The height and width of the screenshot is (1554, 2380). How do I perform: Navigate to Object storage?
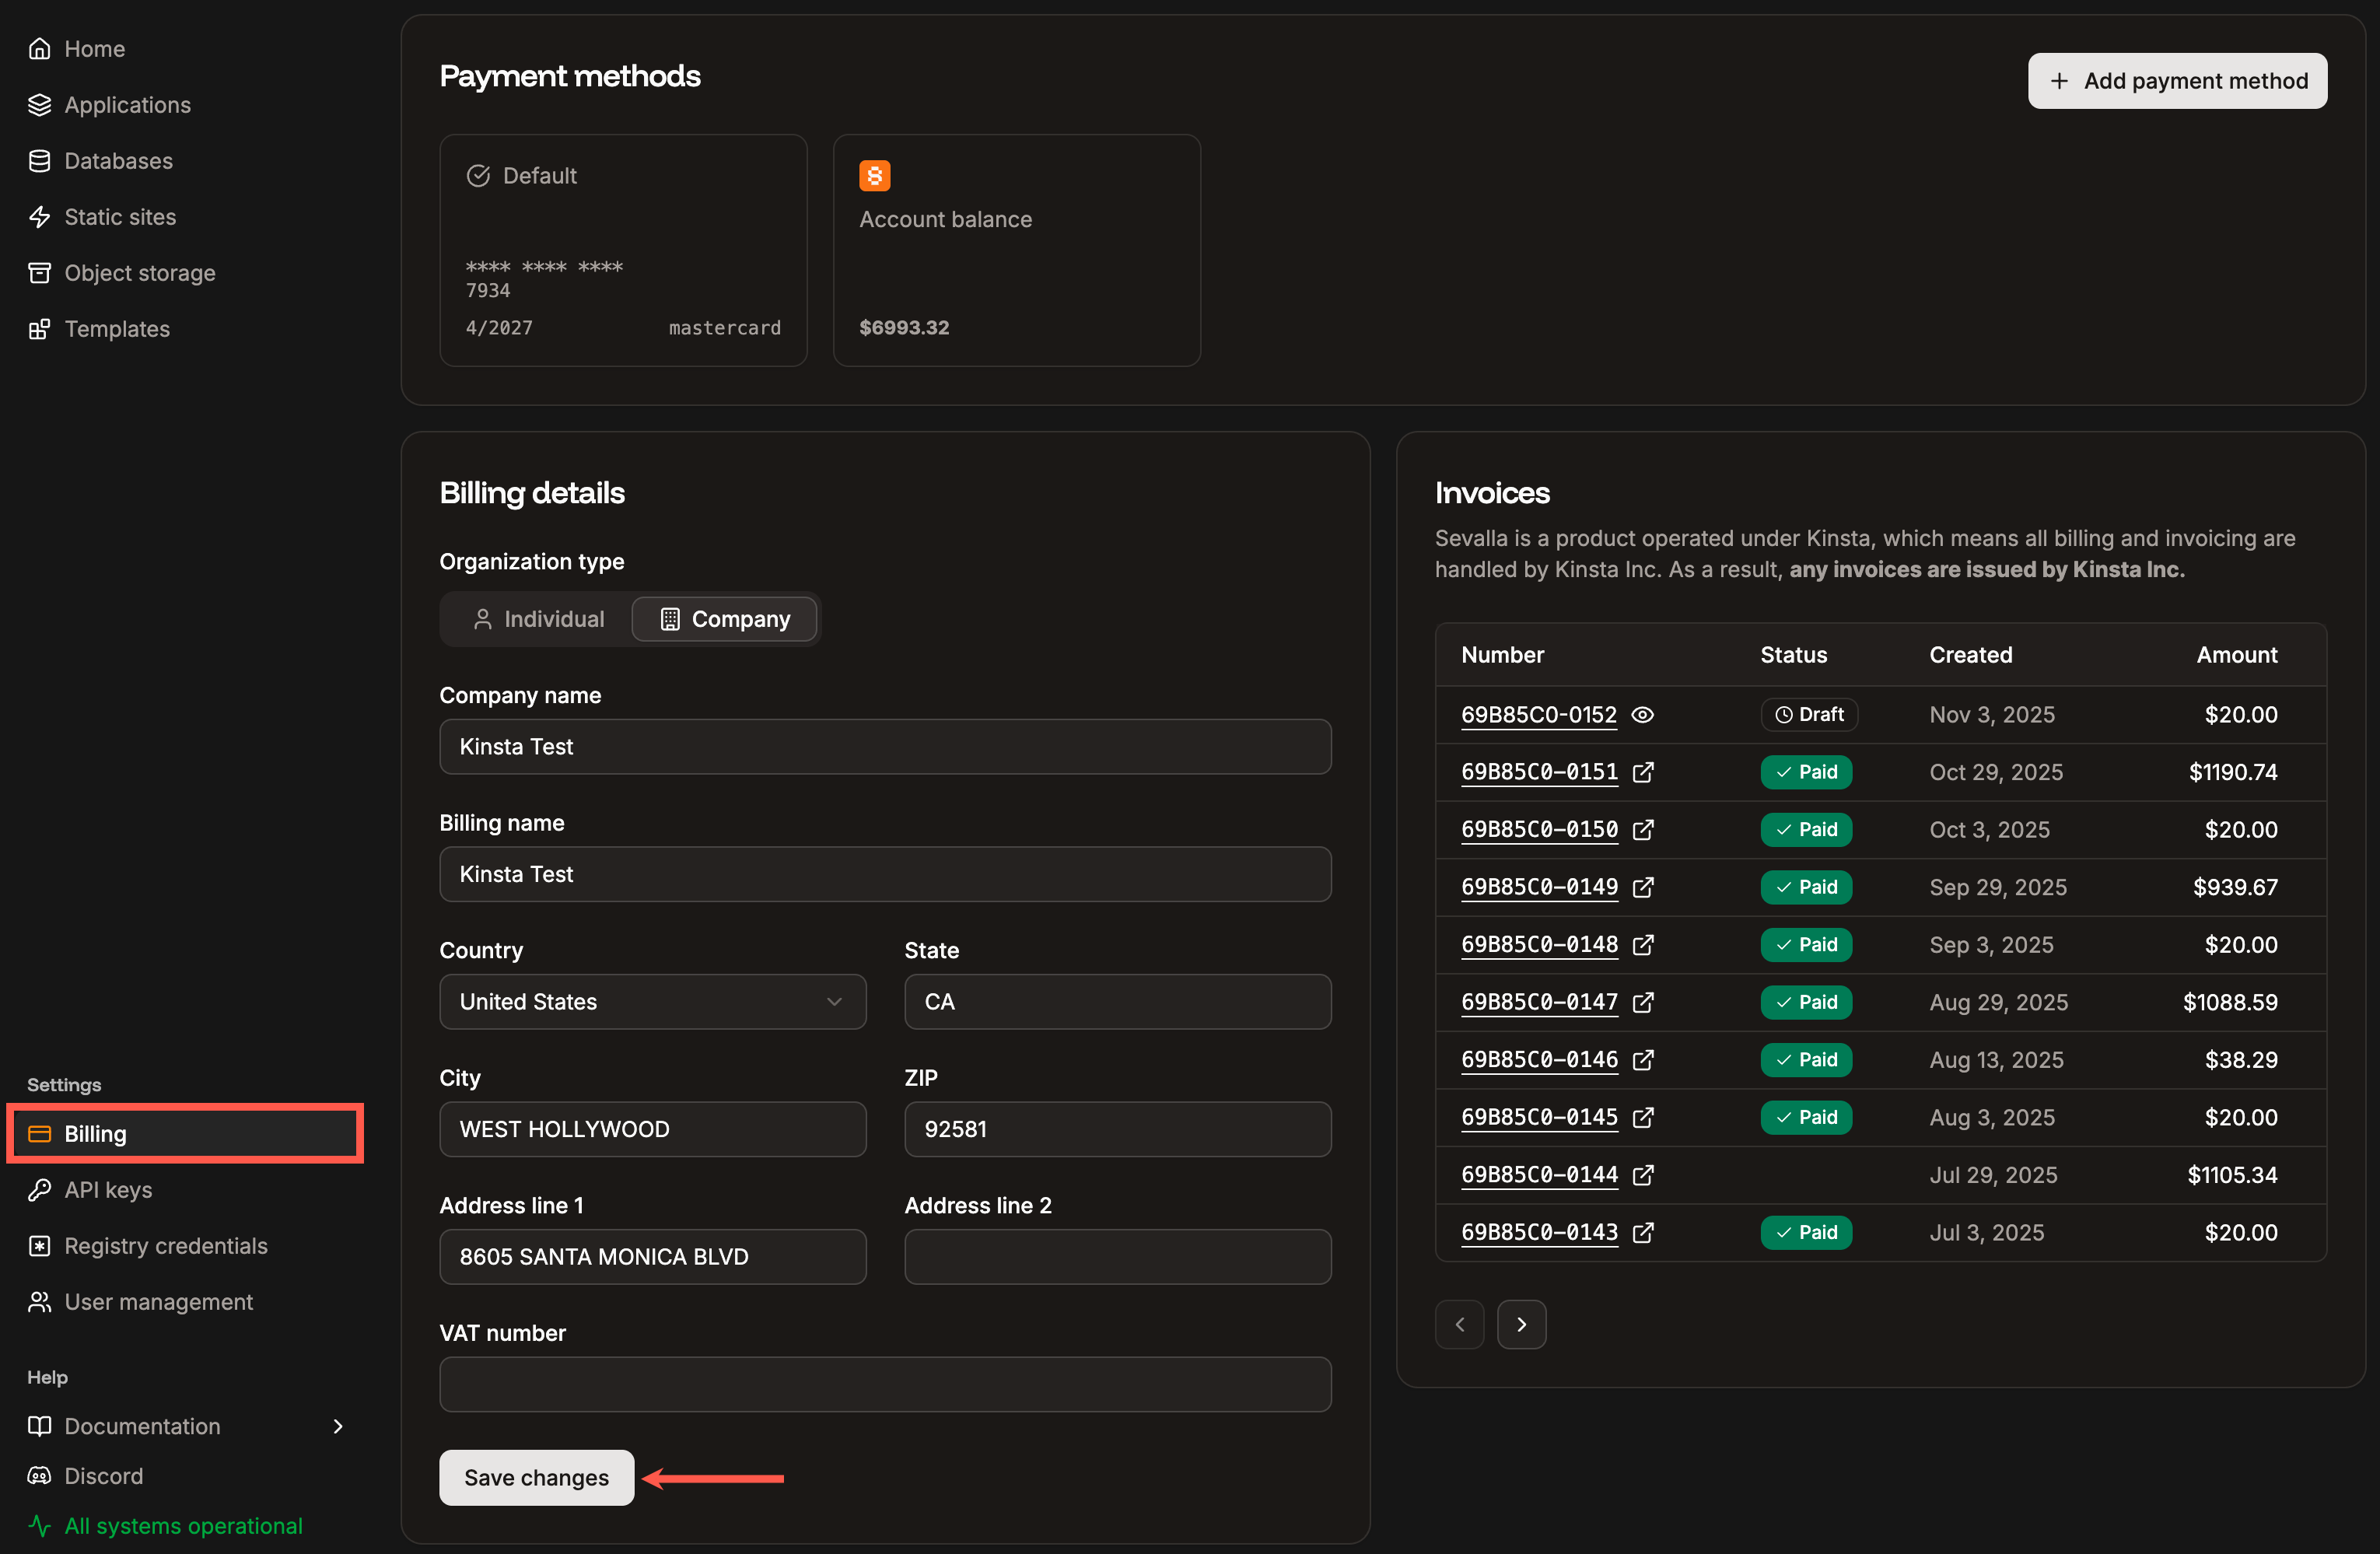pos(140,272)
